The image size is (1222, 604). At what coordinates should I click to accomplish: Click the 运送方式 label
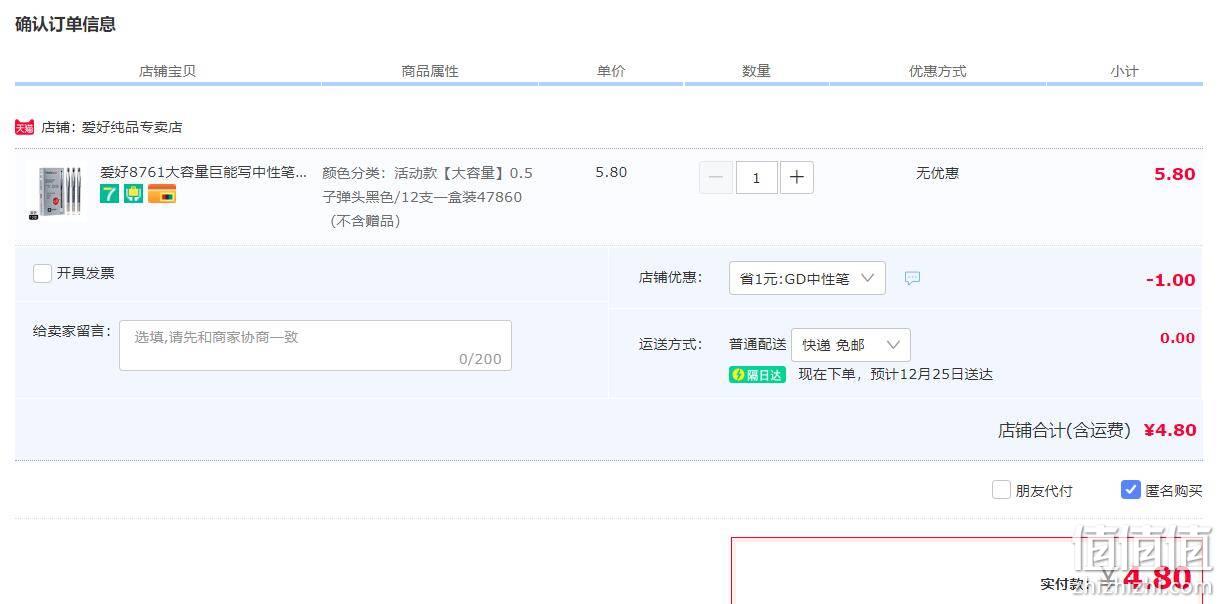(671, 344)
